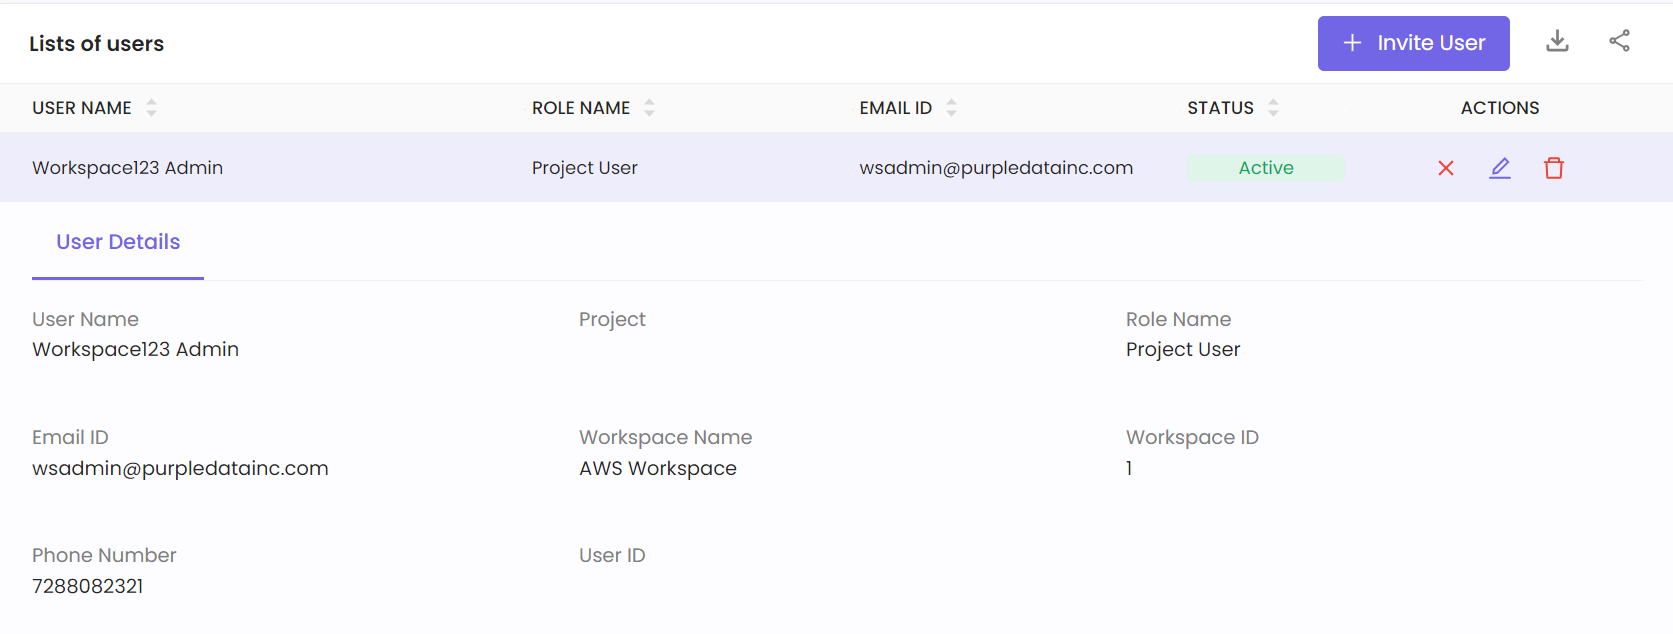This screenshot has width=1673, height=634.
Task: Click the ACTIONS column header
Action: coord(1500,108)
